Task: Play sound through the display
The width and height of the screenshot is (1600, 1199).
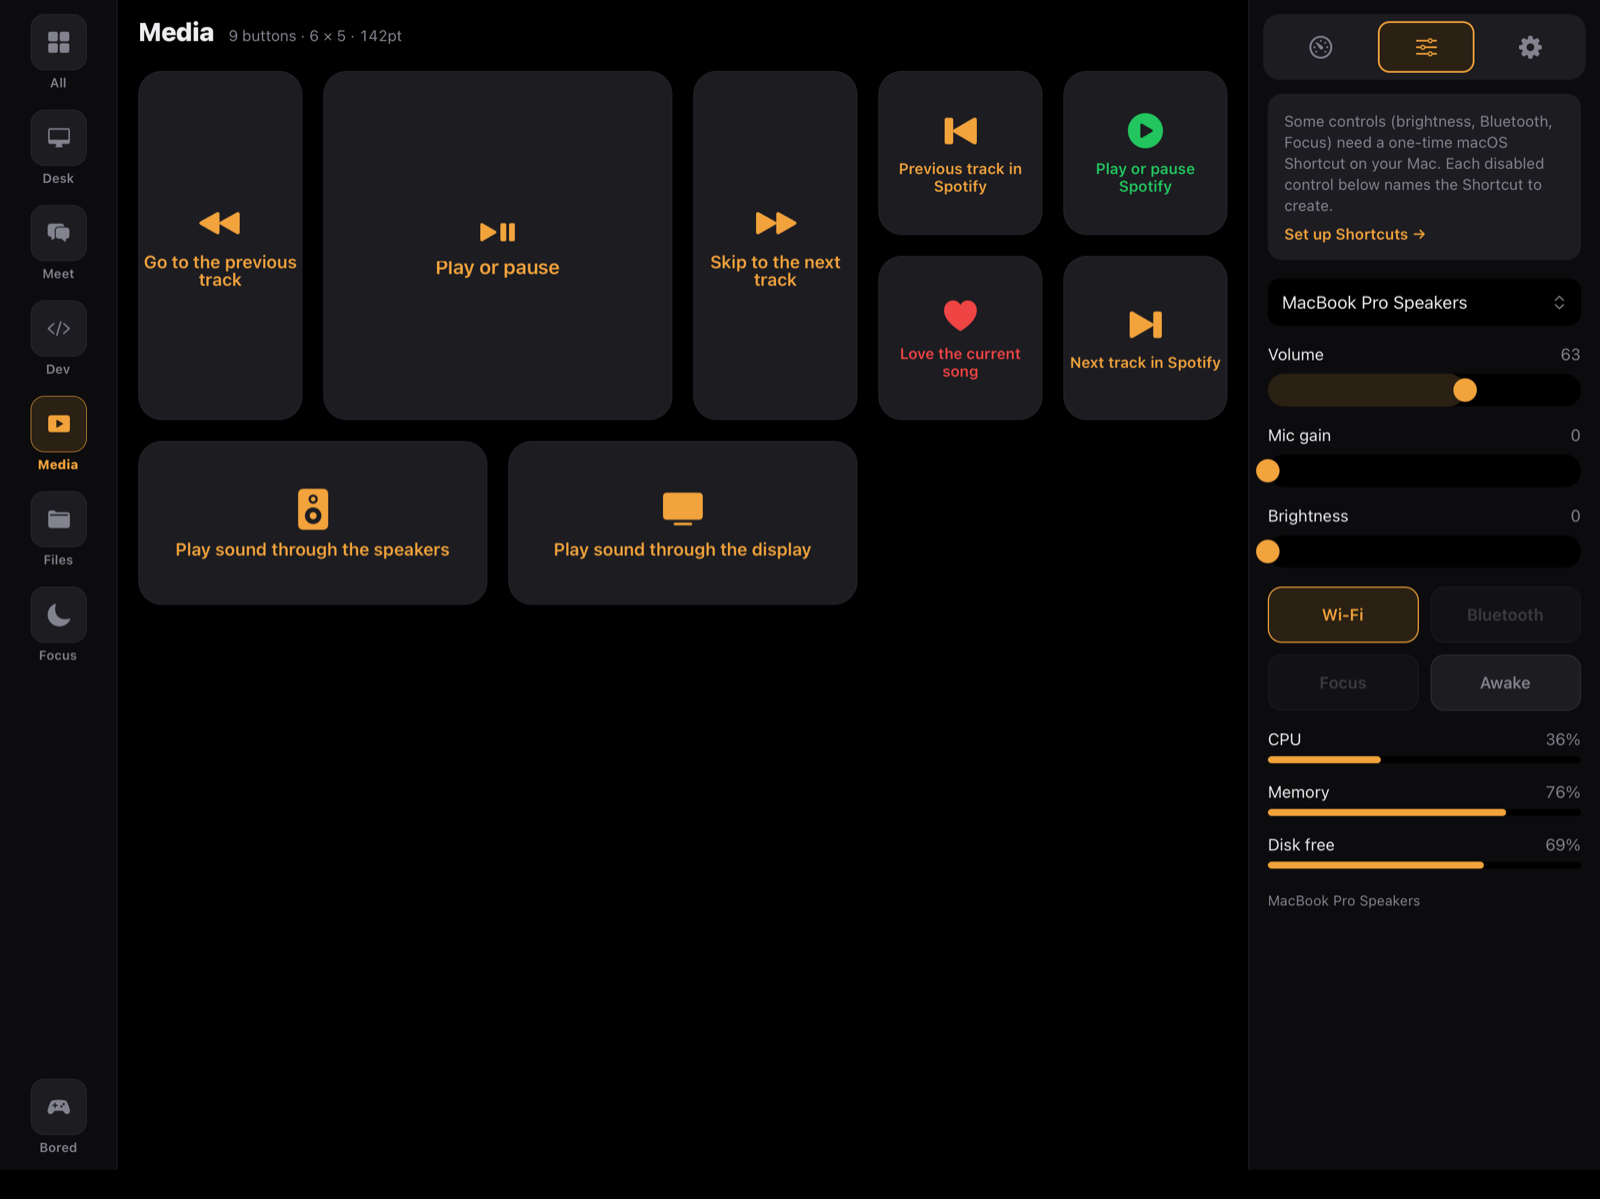Action: [x=682, y=523]
